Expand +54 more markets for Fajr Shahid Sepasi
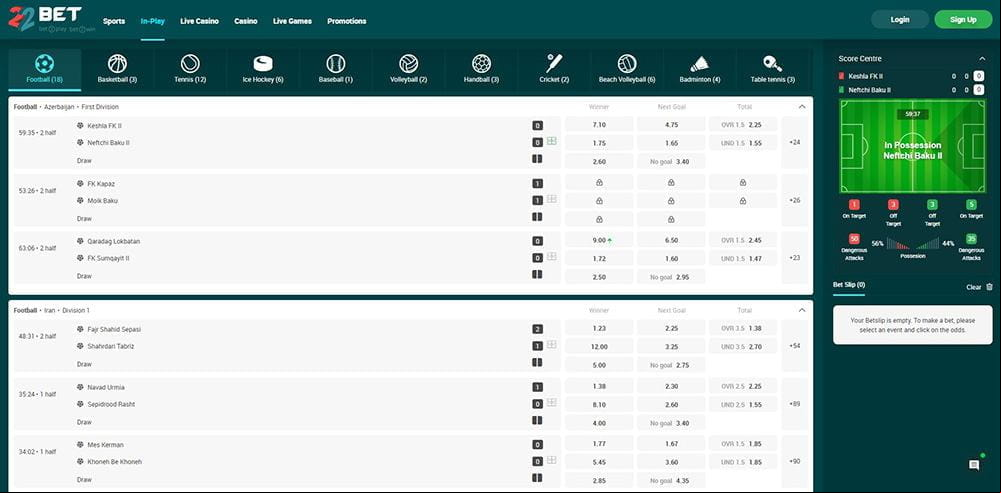 click(x=795, y=346)
